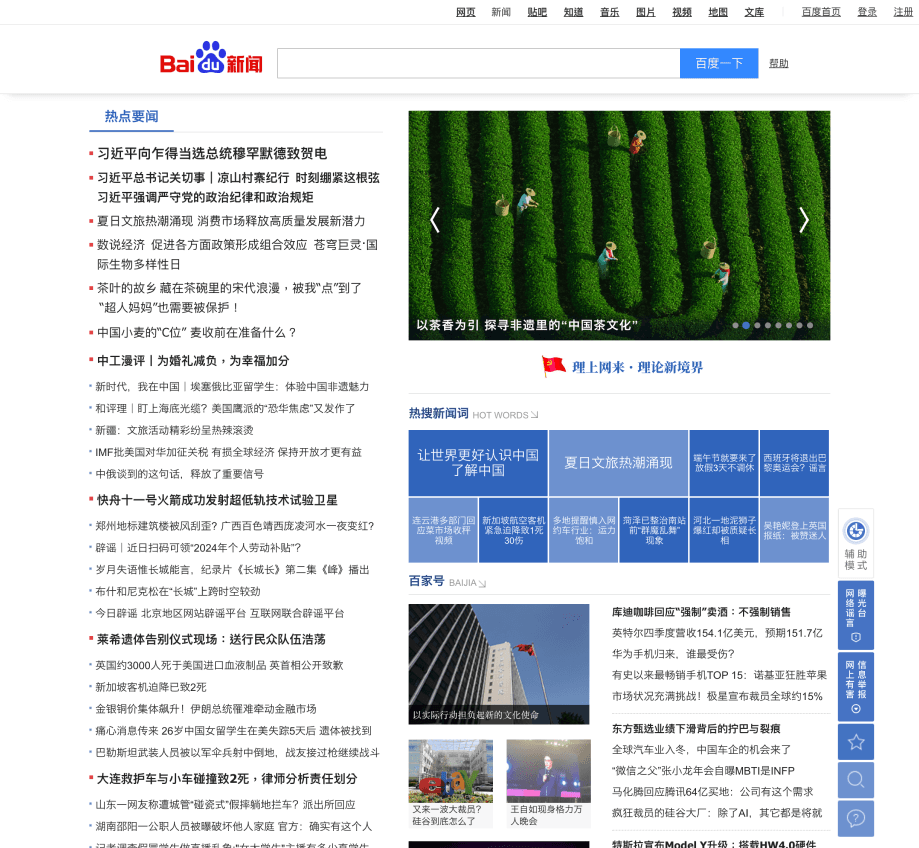The width and height of the screenshot is (919, 848).
Task: Open 中工漫评丨为婚礼减负 headline
Action: click(x=193, y=360)
